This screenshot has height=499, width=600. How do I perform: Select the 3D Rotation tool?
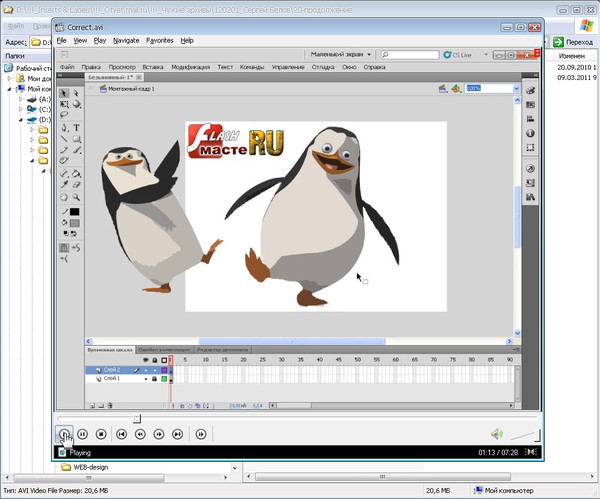77,104
